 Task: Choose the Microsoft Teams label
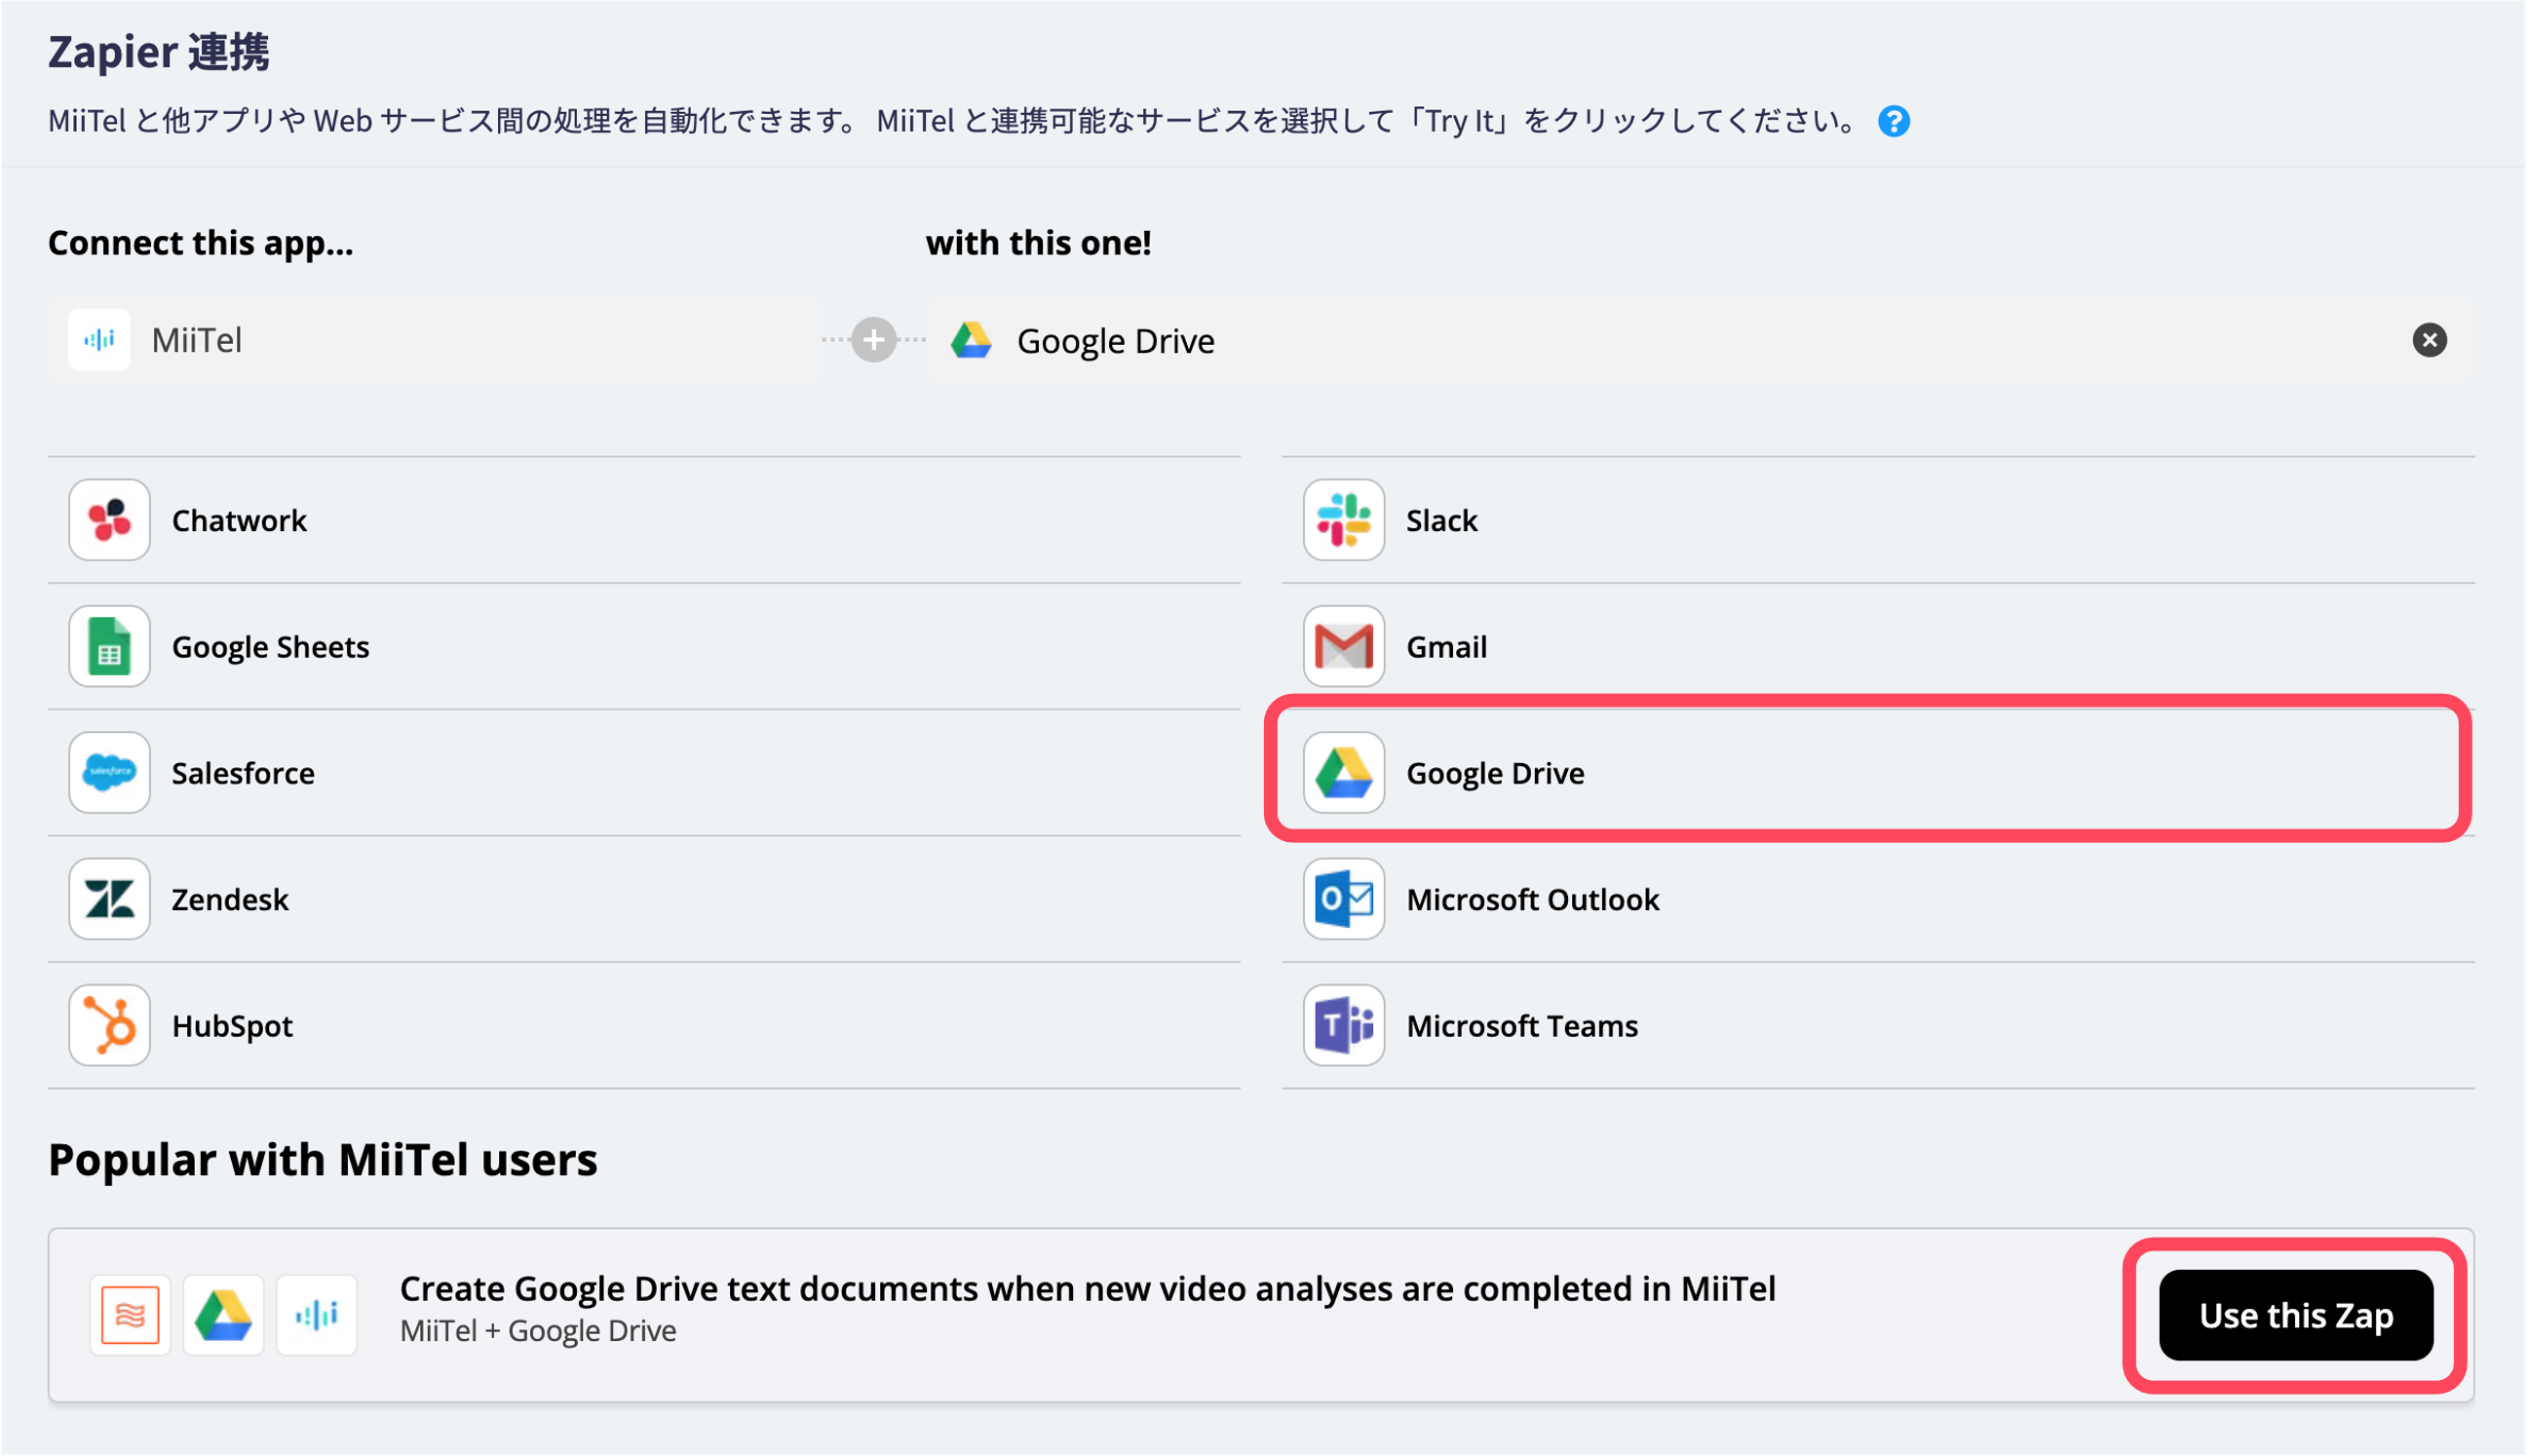point(1522,1026)
